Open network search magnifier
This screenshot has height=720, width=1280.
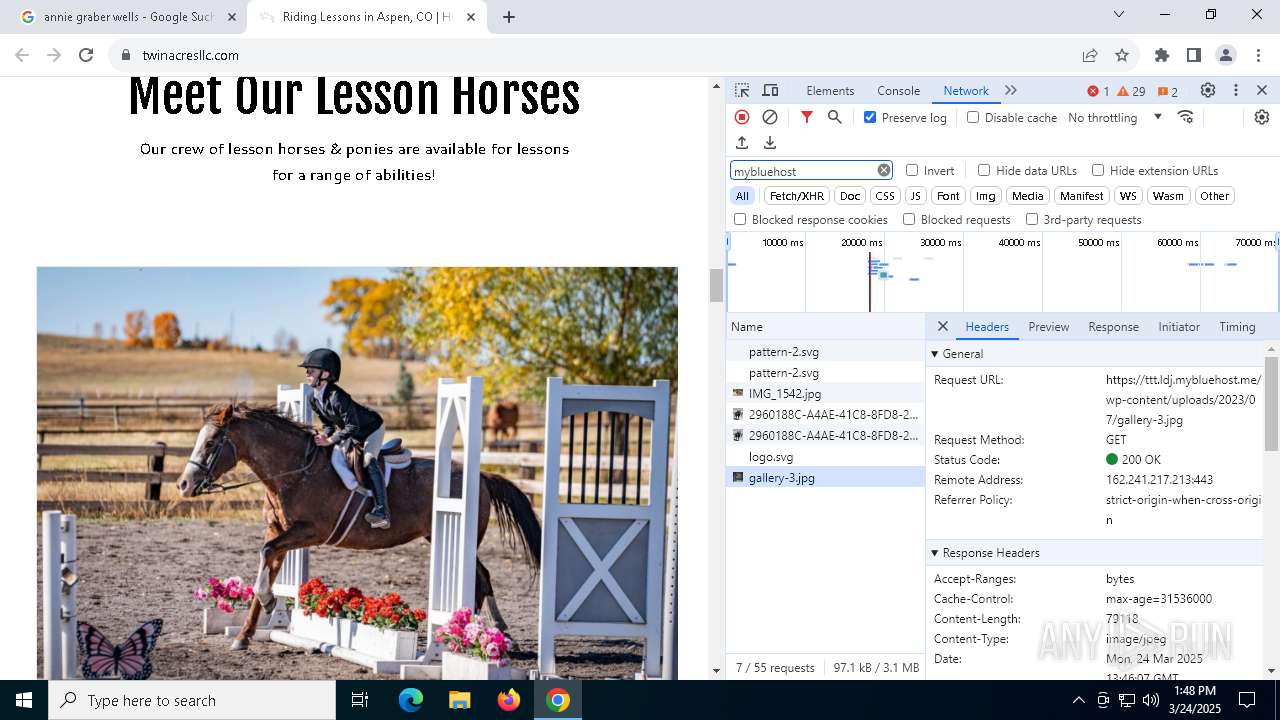click(835, 117)
